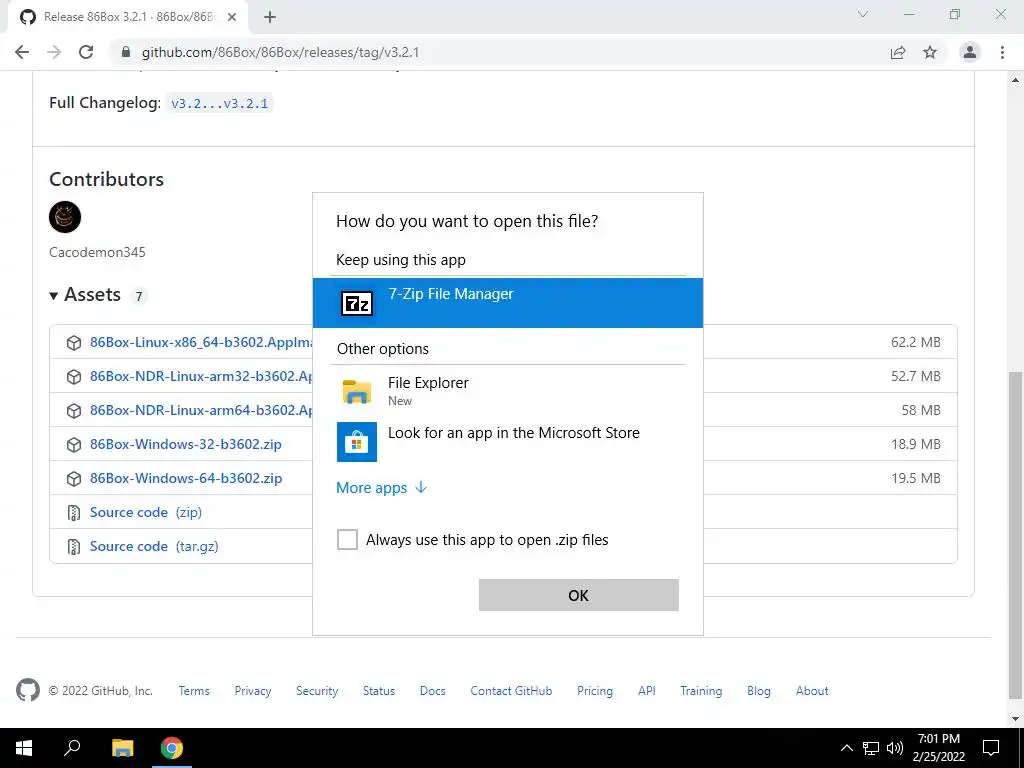
Task: Open the Cacodemon345 profile link
Action: (x=97, y=252)
